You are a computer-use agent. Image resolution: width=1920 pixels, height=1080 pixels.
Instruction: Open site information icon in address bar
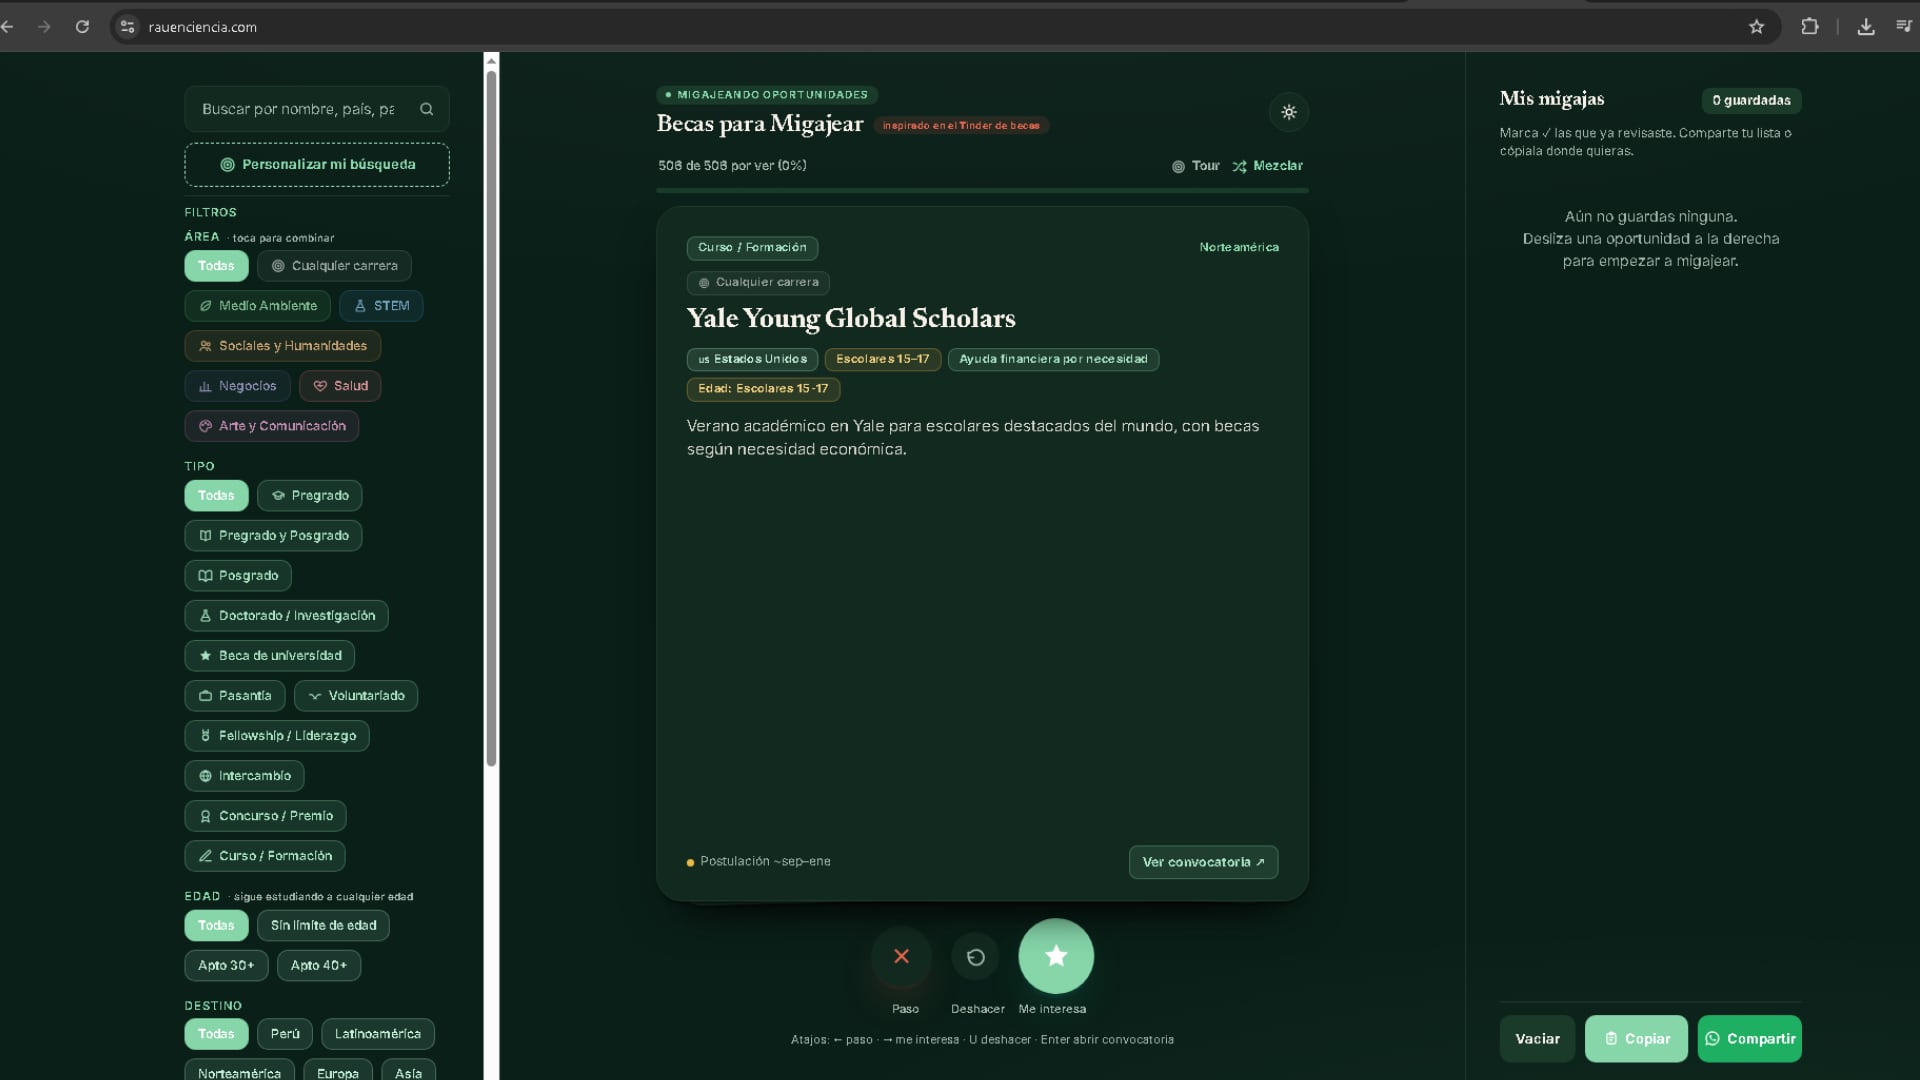pos(127,27)
